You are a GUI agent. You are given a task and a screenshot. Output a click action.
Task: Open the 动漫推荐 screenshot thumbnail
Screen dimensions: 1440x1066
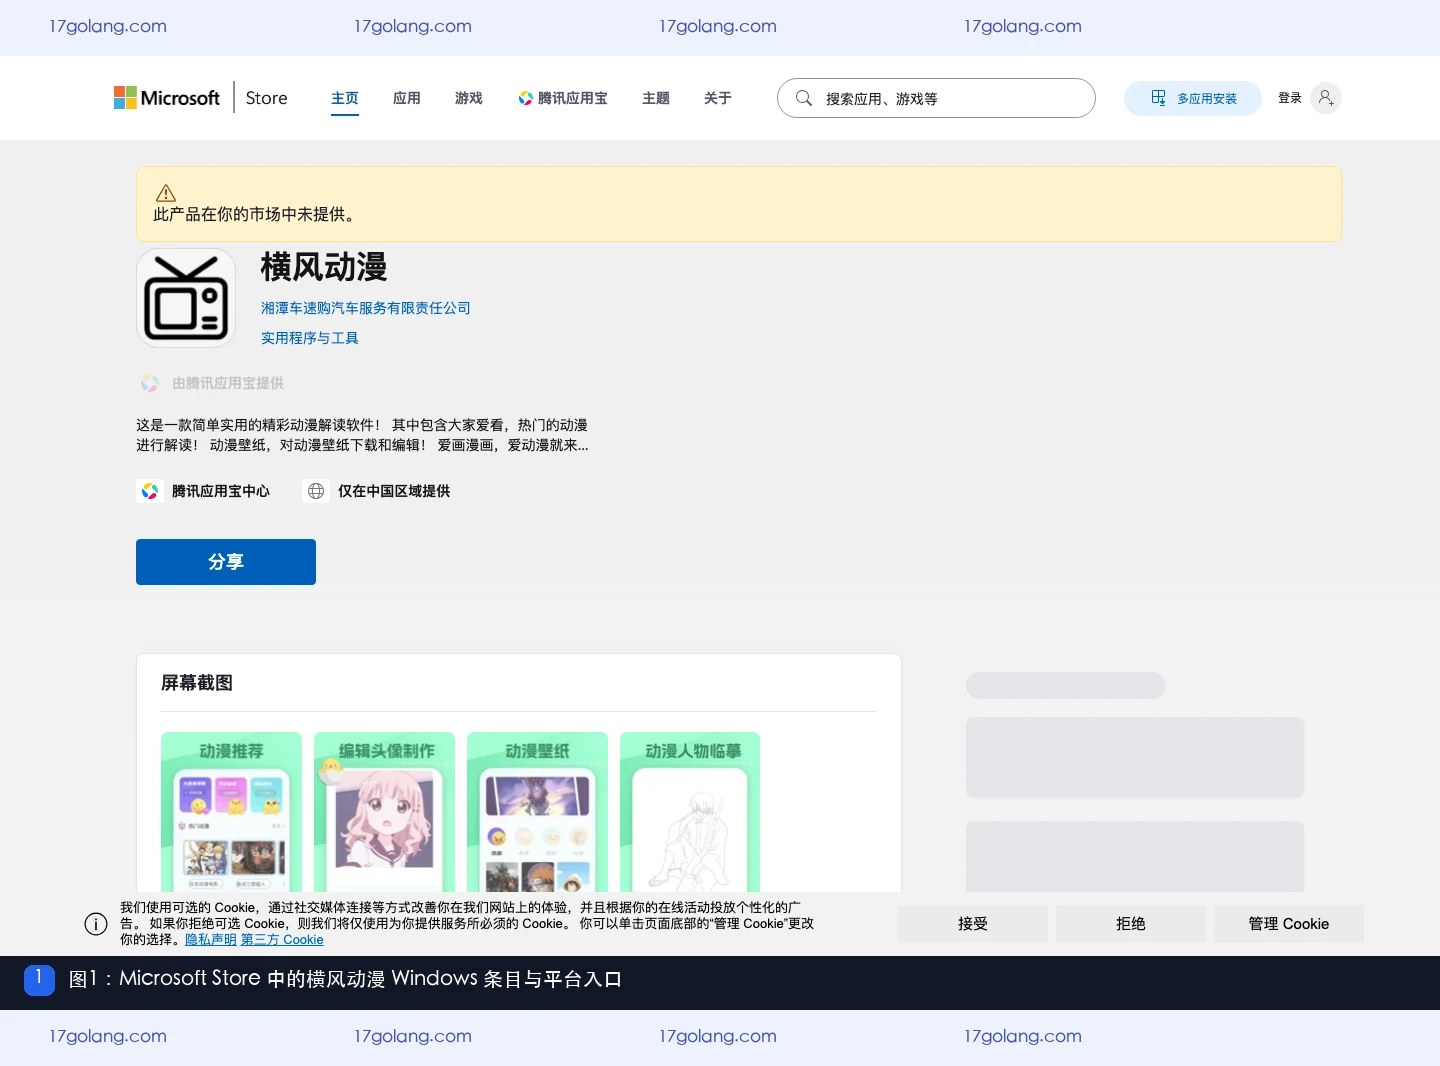[x=231, y=812]
